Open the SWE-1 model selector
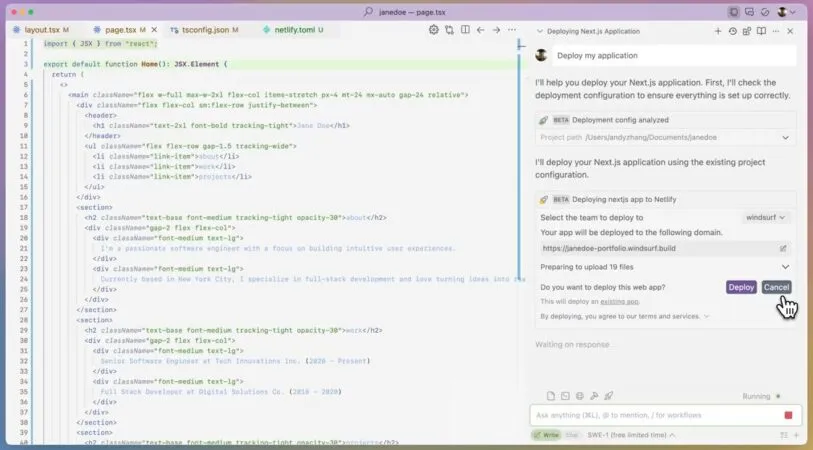 [632, 435]
